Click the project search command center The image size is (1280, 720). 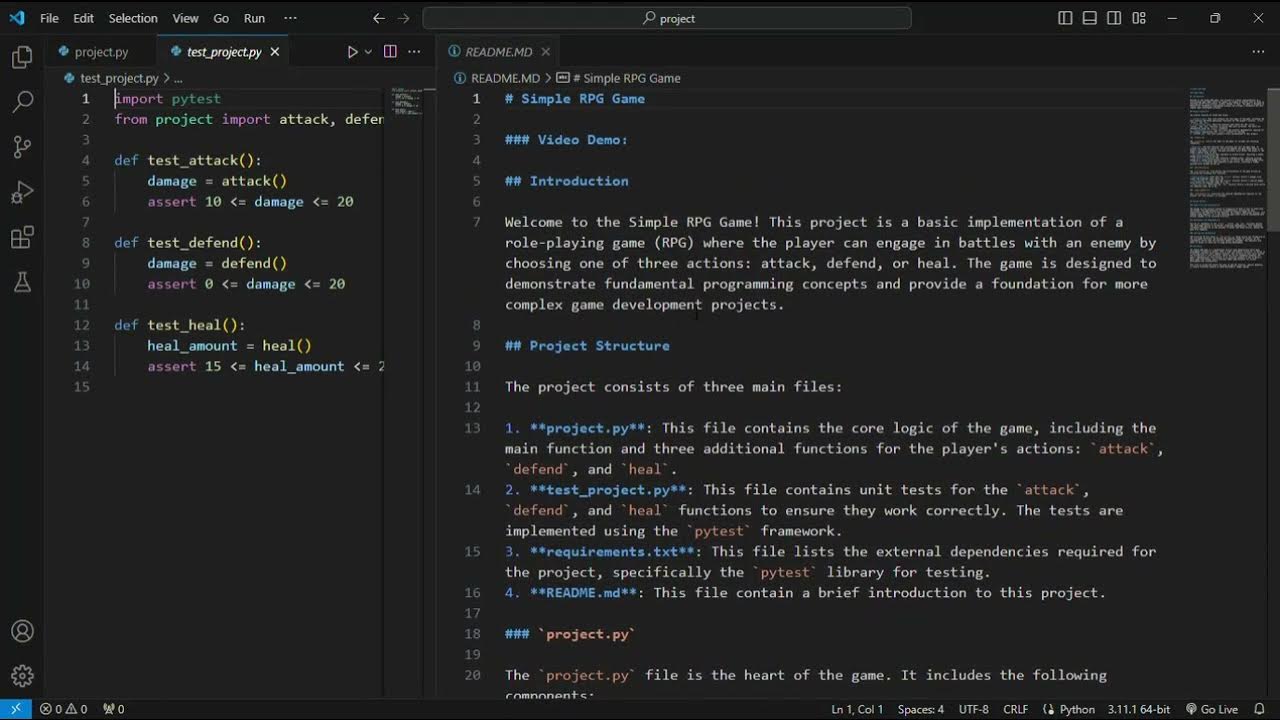tap(667, 18)
